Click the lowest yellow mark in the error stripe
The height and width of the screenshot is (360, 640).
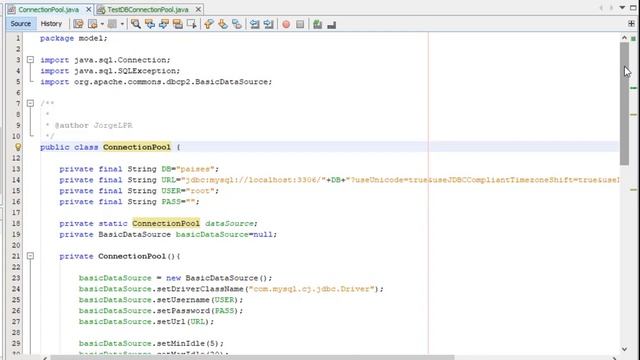point(633,190)
